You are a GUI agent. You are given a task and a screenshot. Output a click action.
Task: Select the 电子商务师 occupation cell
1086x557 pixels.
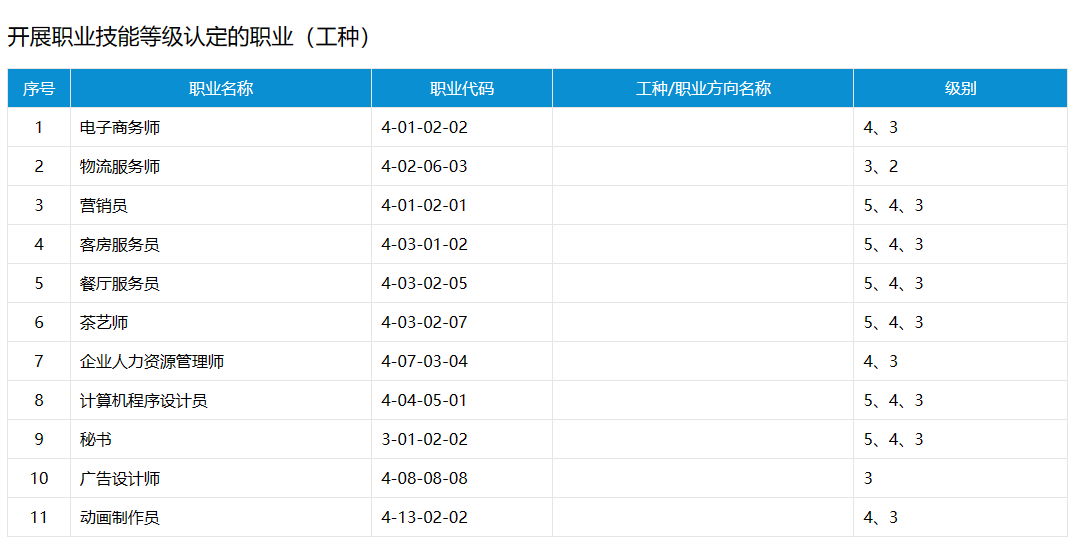pos(221,127)
